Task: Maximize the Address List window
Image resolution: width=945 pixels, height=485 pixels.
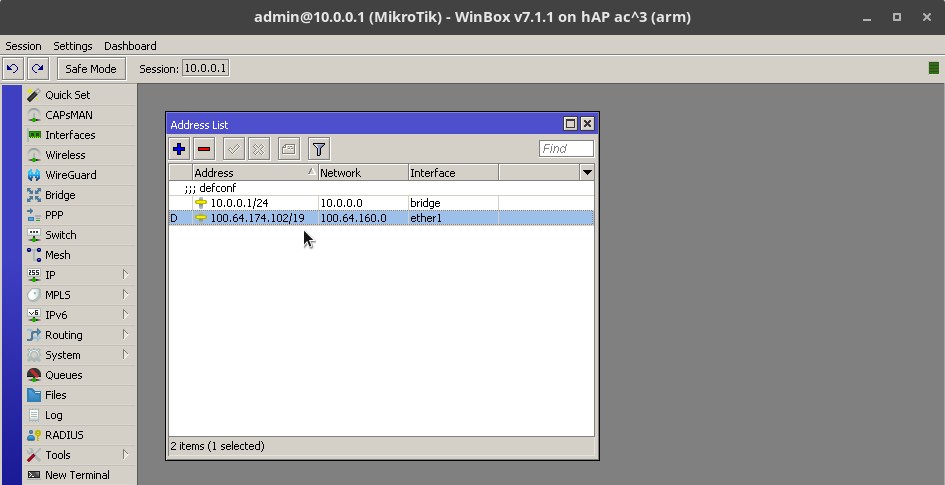Action: pyautogui.click(x=570, y=124)
